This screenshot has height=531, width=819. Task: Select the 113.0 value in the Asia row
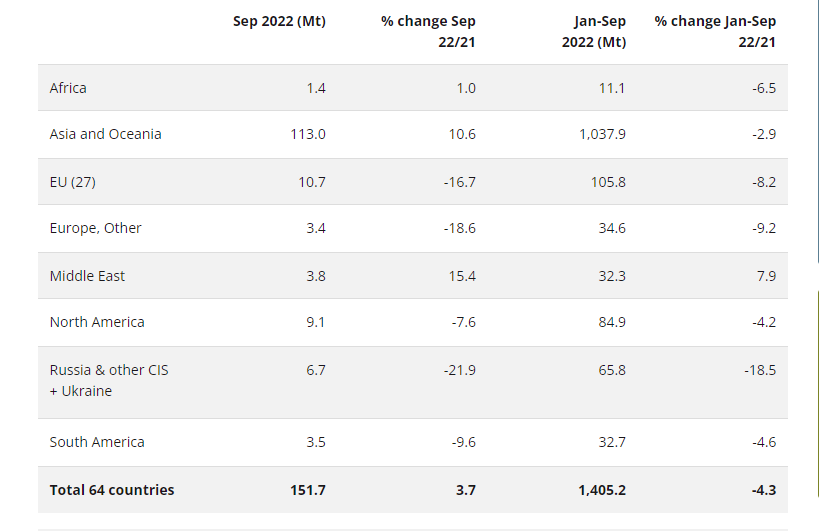pos(307,134)
